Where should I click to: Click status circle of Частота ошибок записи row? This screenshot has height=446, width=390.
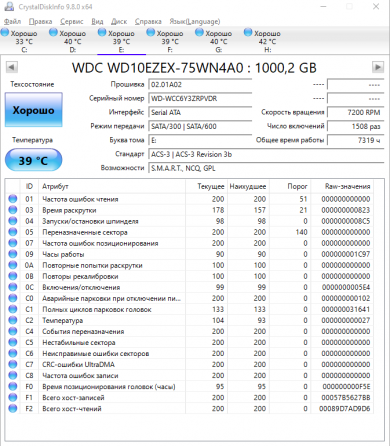[13, 375]
